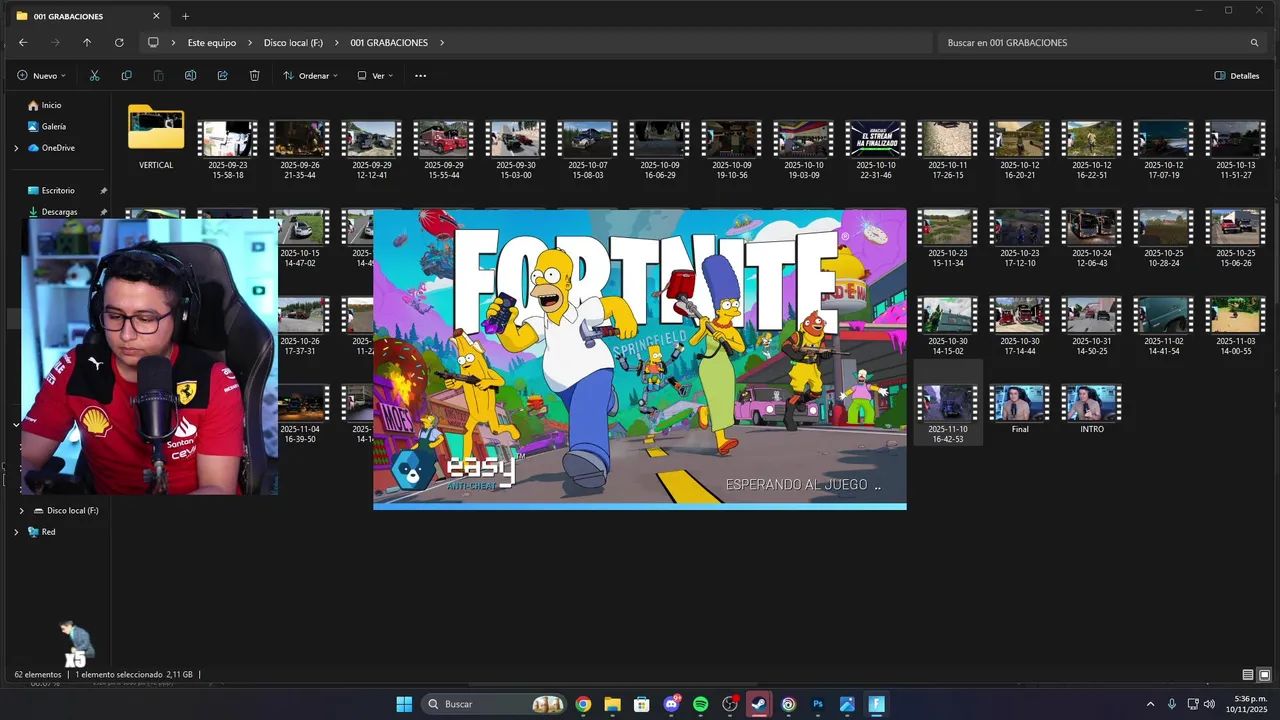1280x720 pixels.
Task: Open the Ordenar sort dropdown
Action: click(310, 76)
